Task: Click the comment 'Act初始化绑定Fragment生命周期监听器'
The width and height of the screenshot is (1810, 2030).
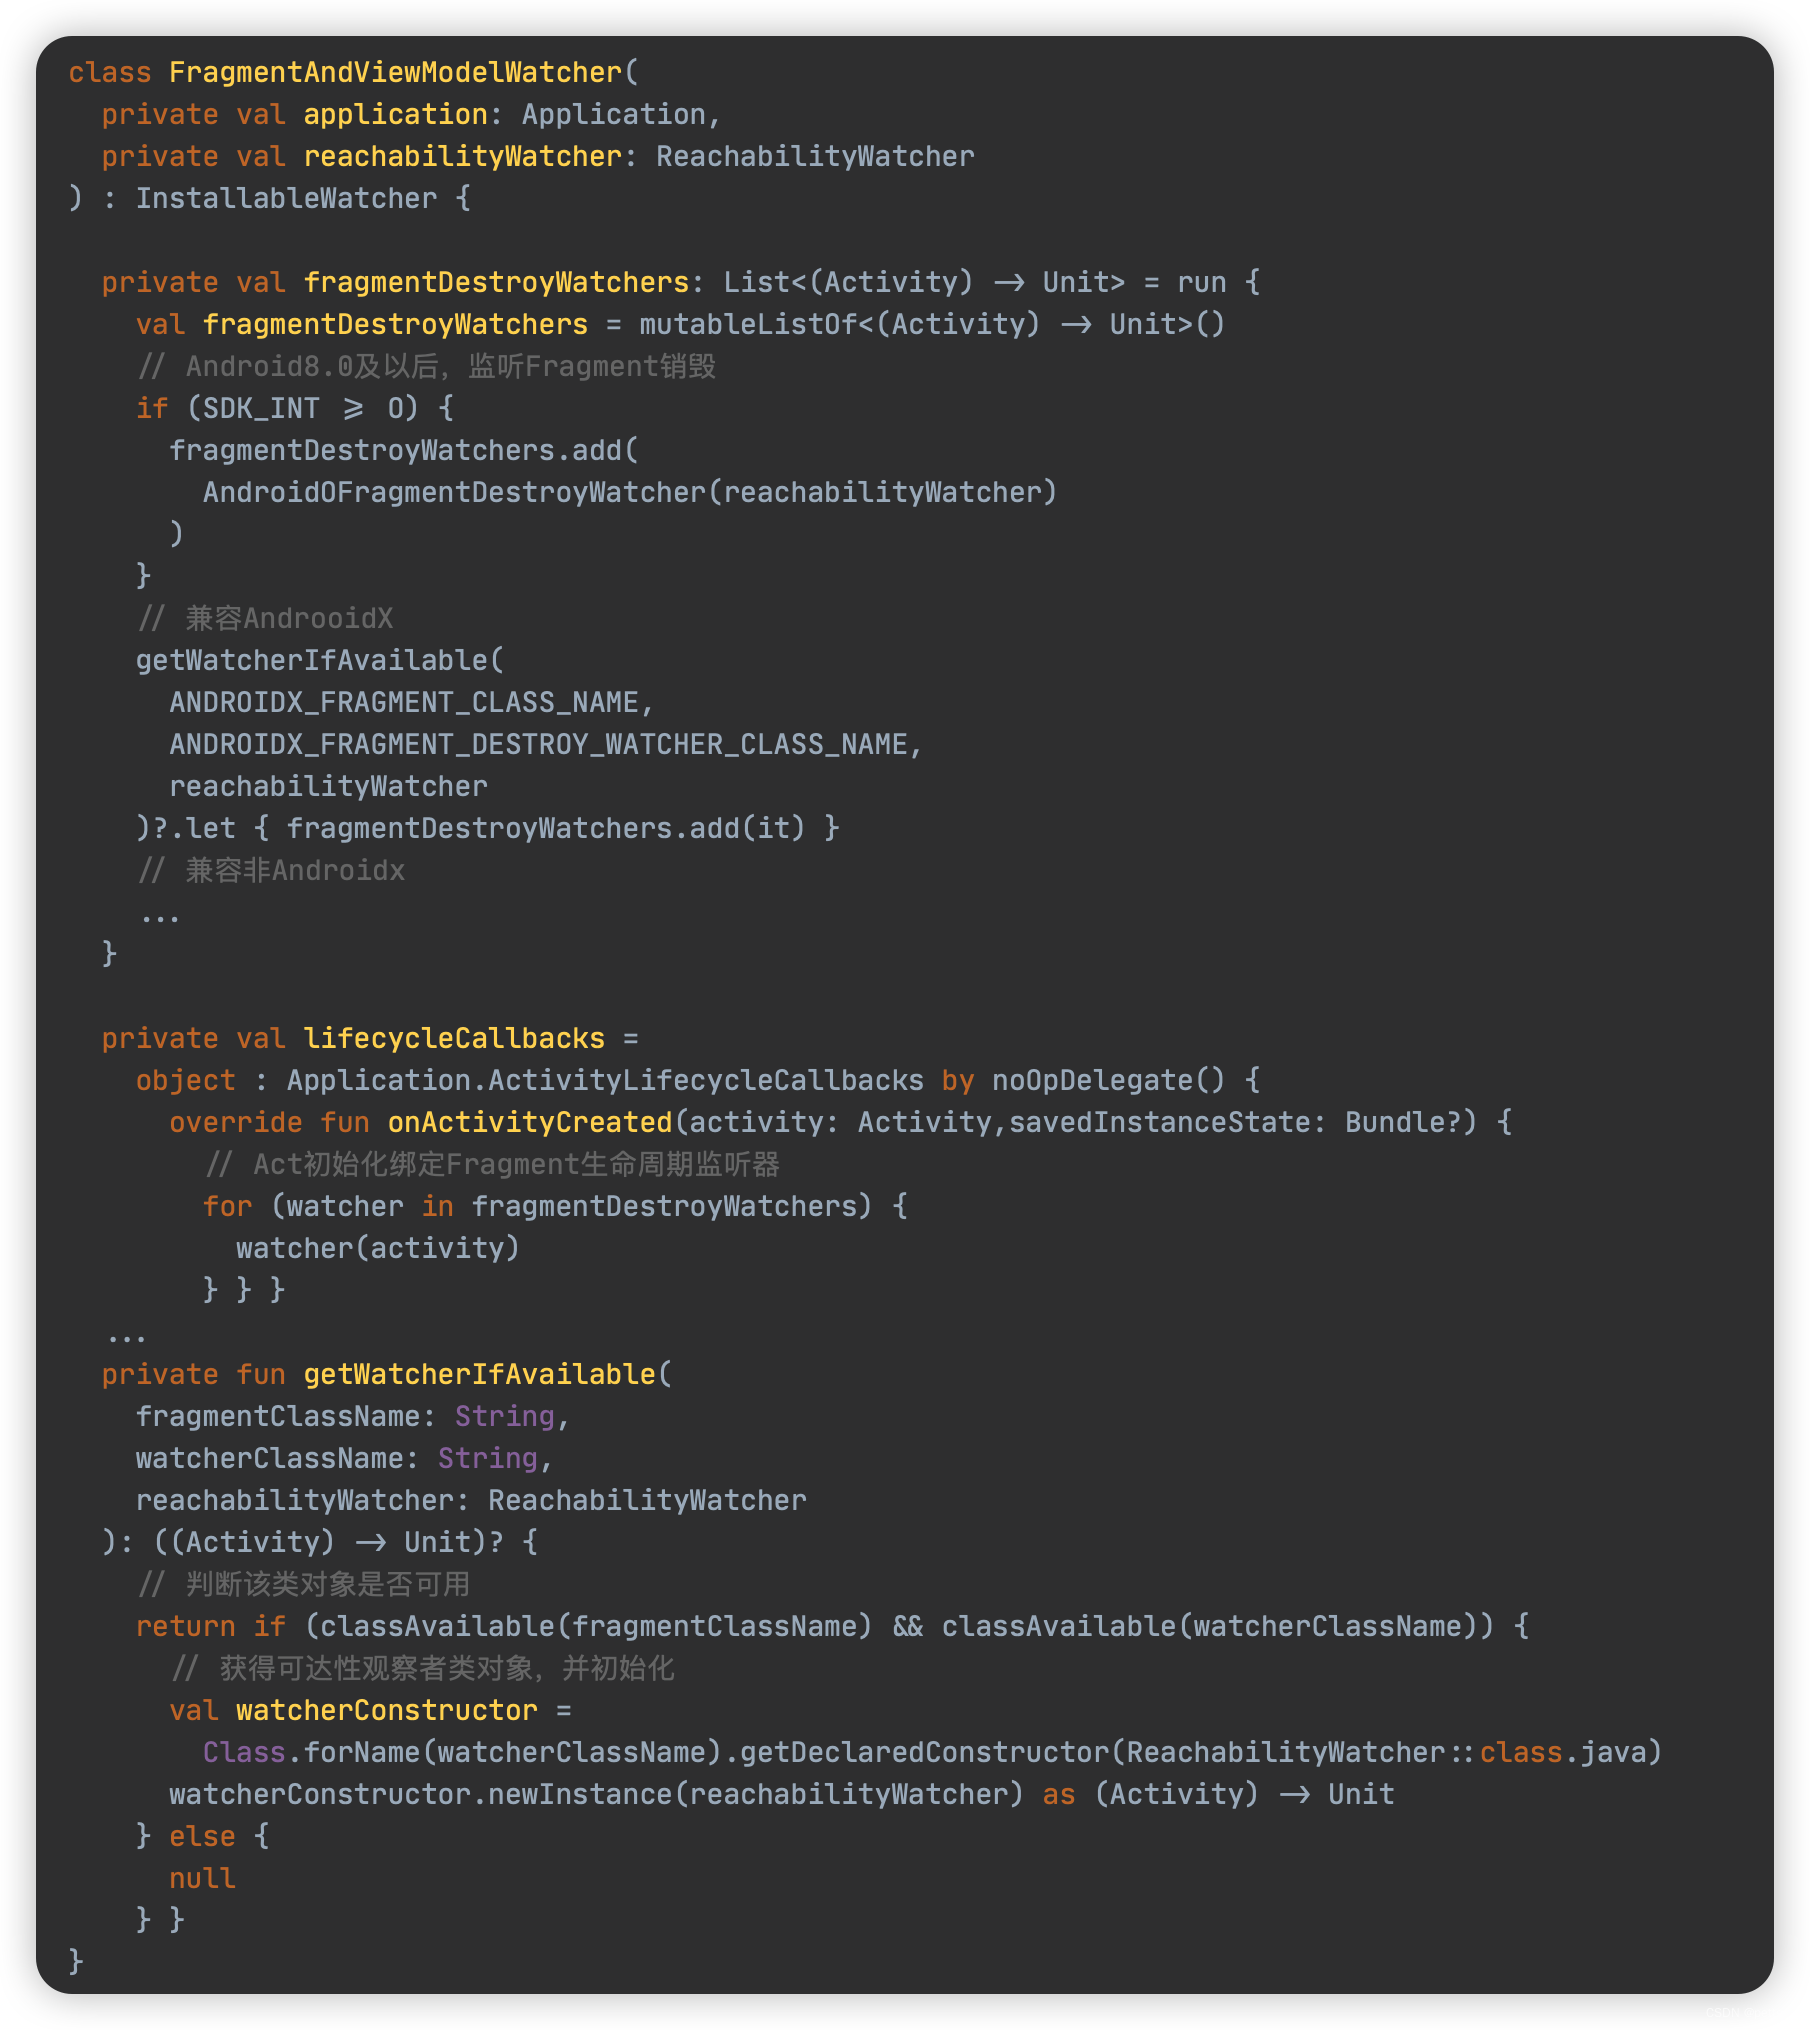Action: (517, 1165)
